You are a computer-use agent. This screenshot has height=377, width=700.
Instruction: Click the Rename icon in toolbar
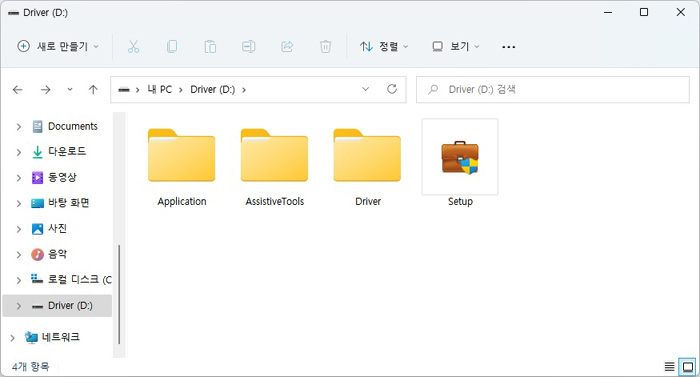coord(249,46)
